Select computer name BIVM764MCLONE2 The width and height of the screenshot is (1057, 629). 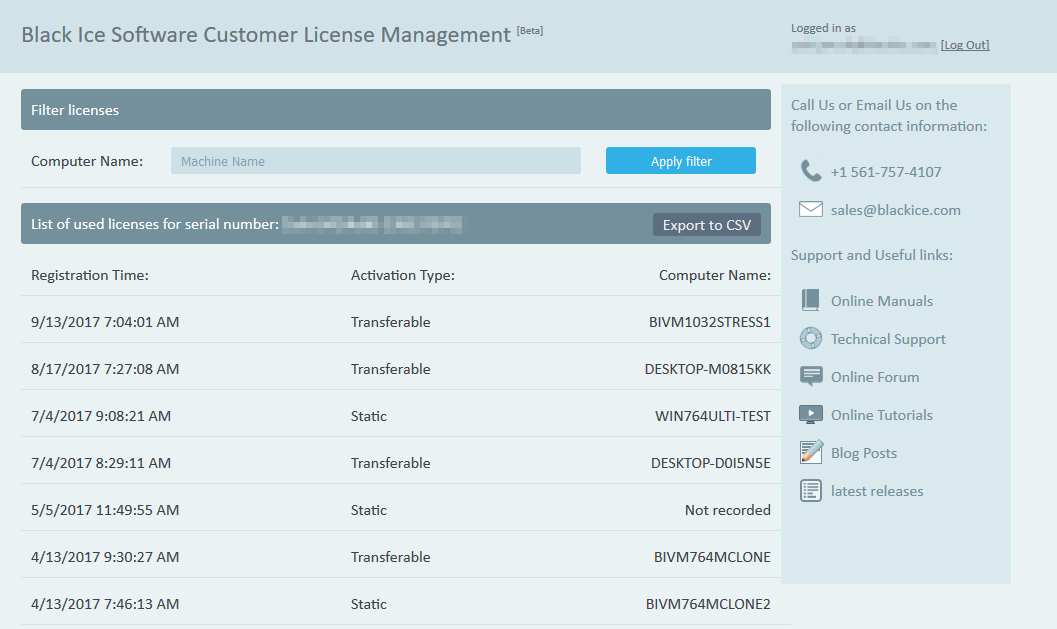coord(708,604)
